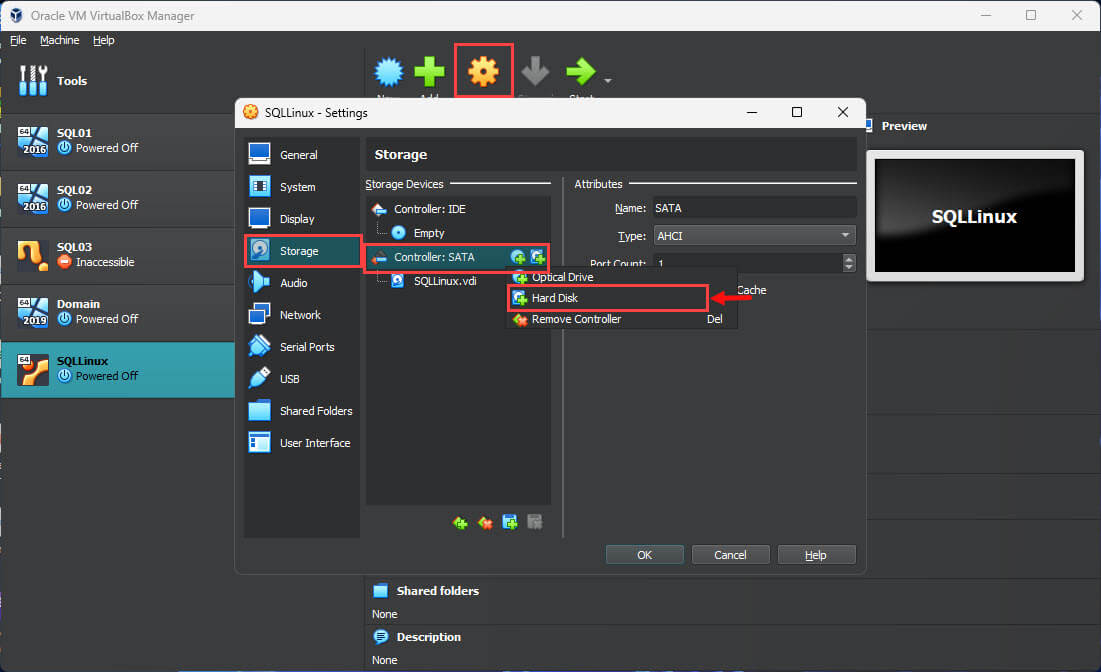This screenshot has height=672, width=1101.
Task: Open the Display settings category
Action: pyautogui.click(x=302, y=219)
